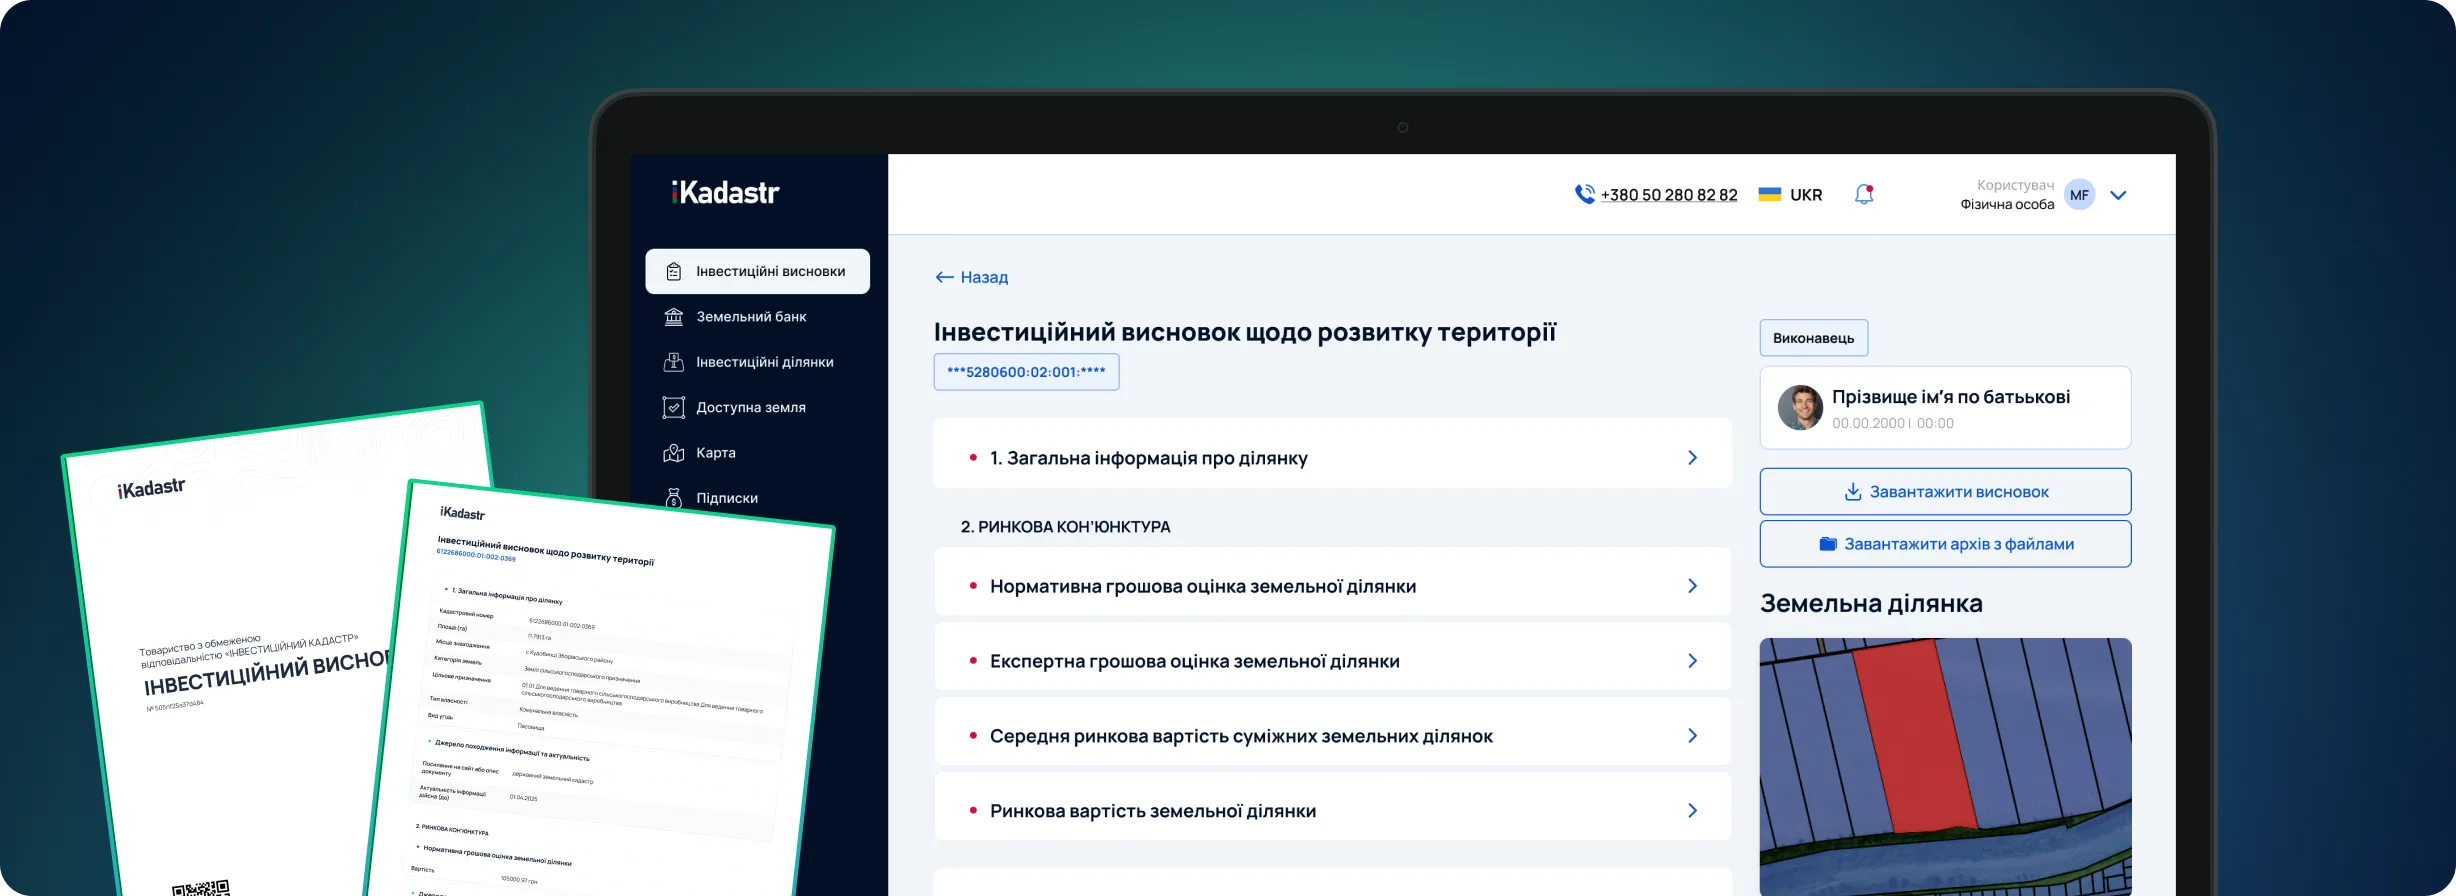Click the executor's profile photo

tap(1800, 408)
